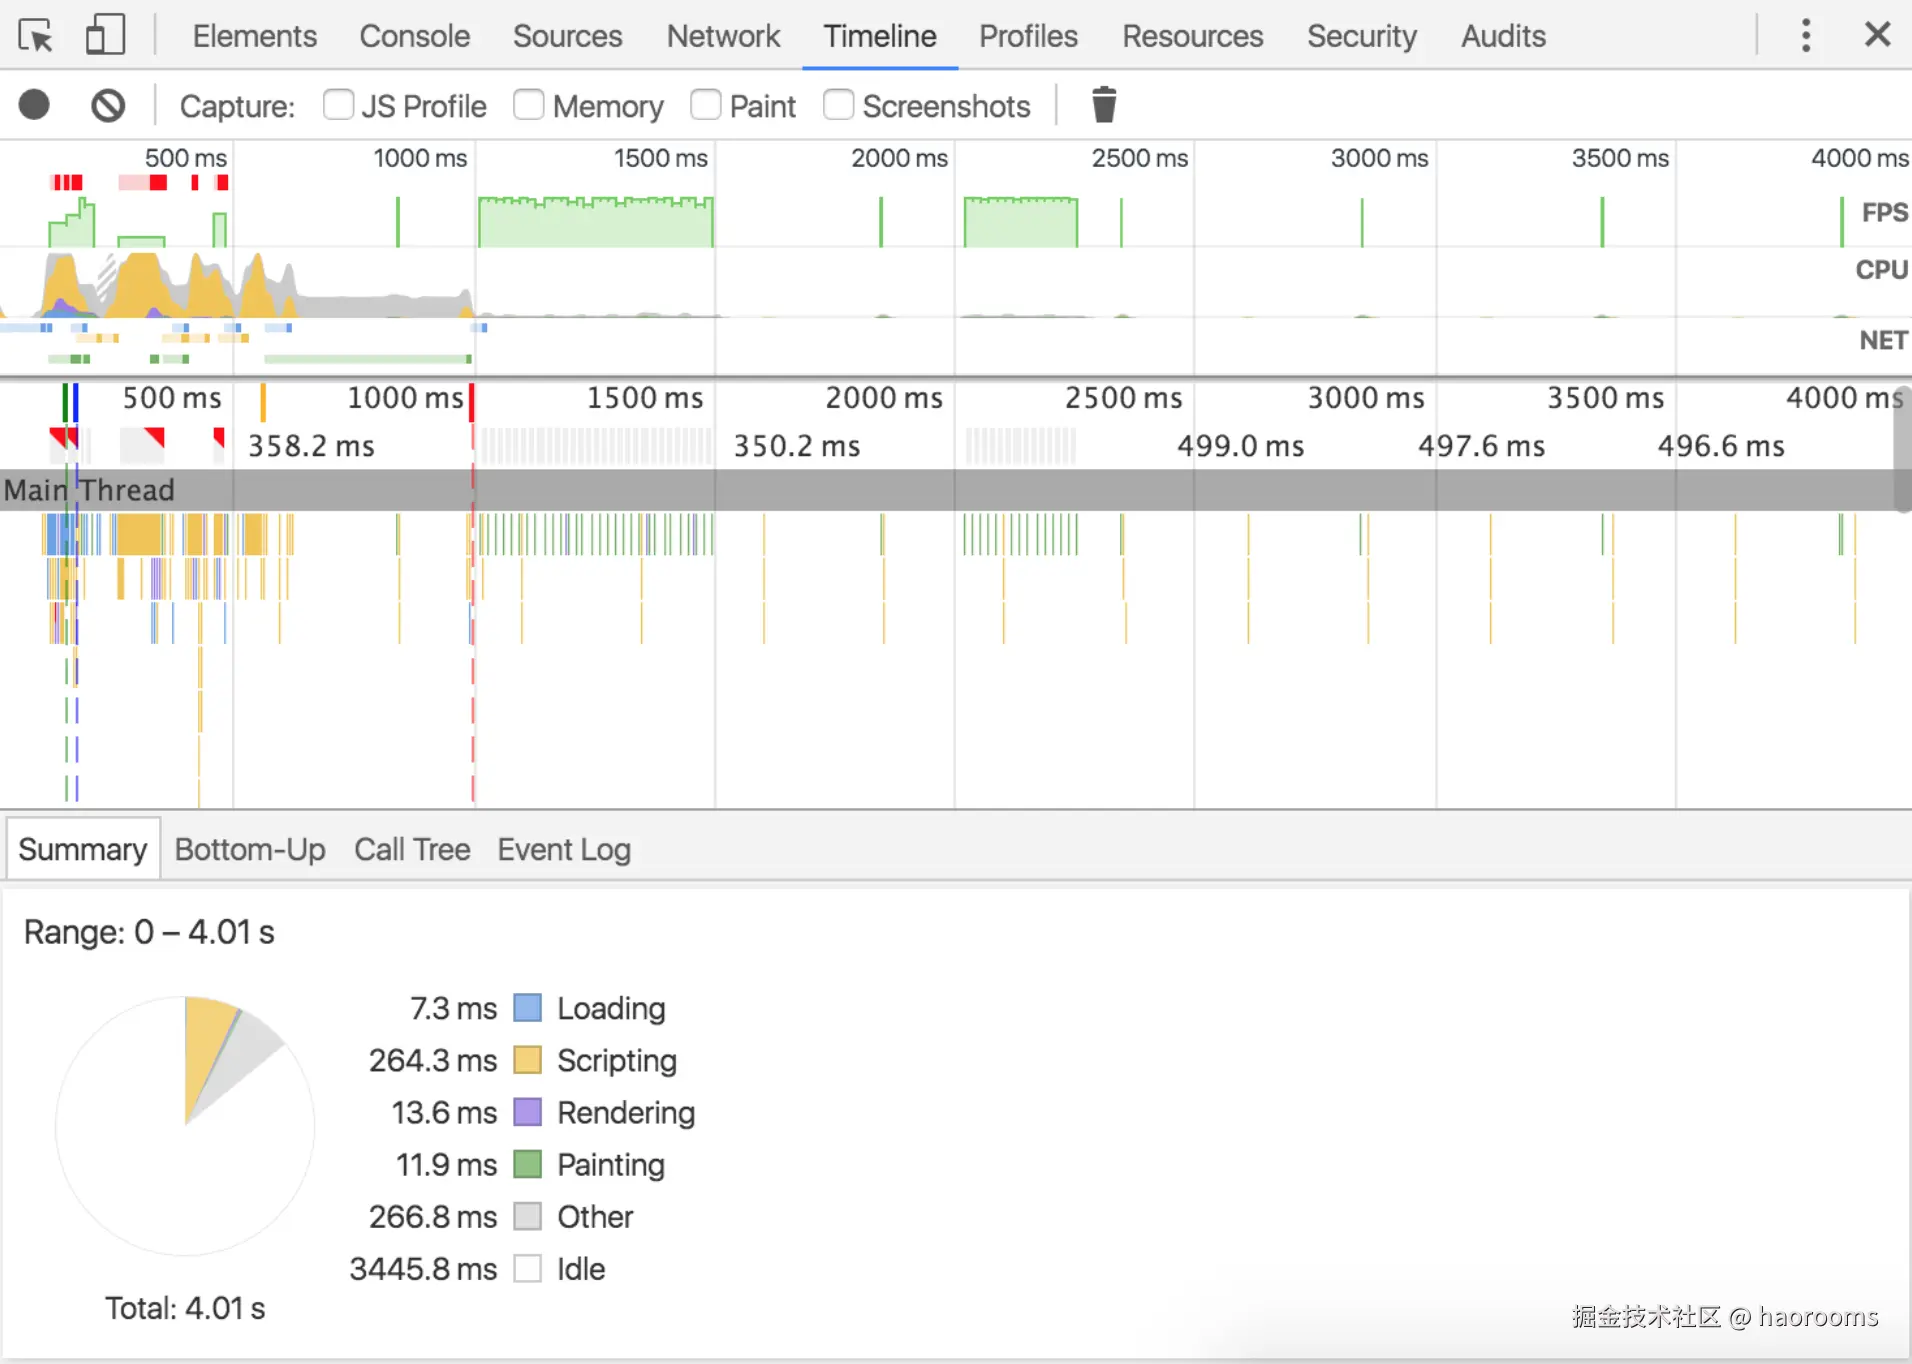Show the Event Log tab

pos(564,850)
